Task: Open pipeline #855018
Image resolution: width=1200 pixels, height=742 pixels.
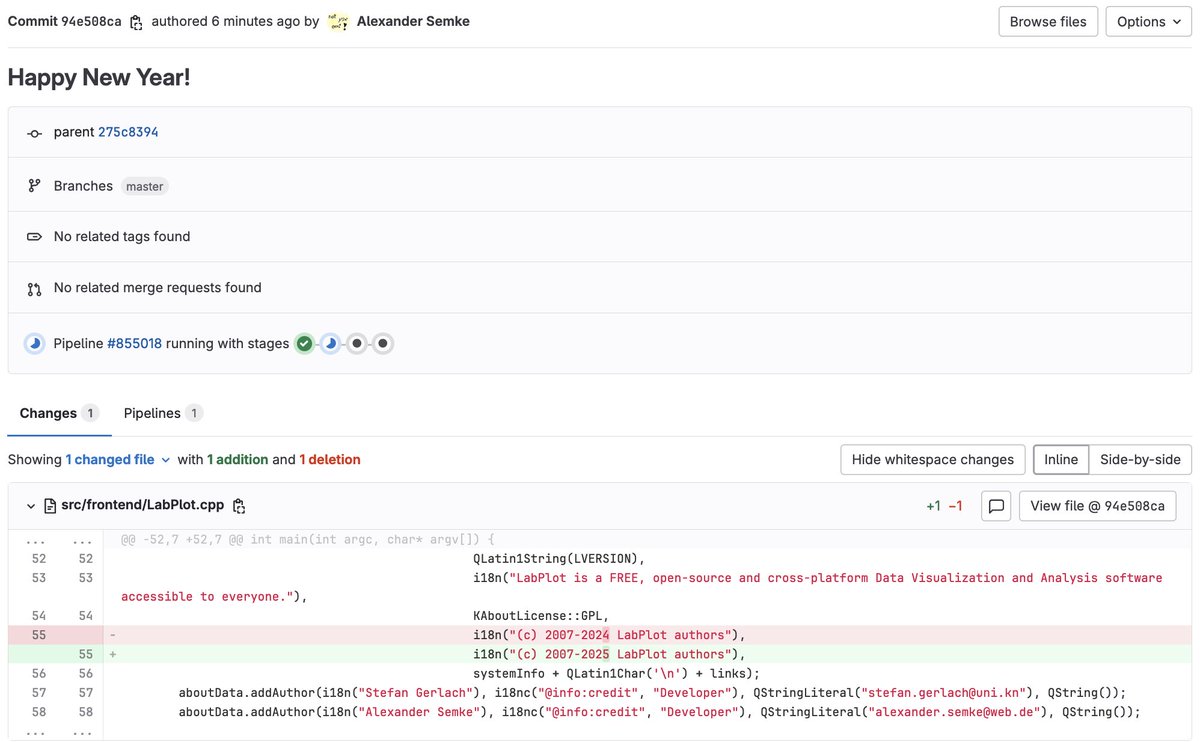Action: click(134, 344)
